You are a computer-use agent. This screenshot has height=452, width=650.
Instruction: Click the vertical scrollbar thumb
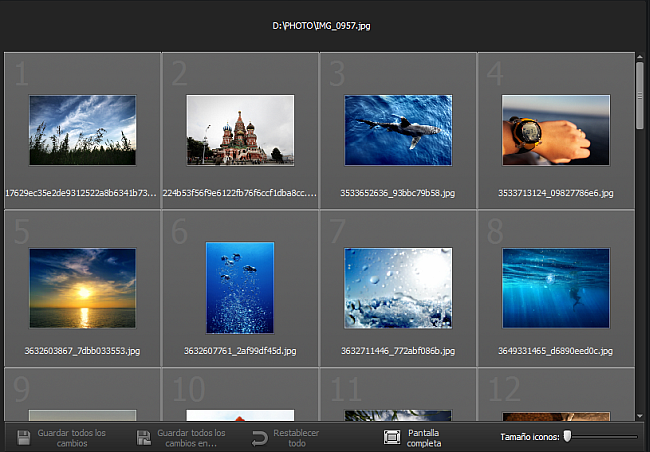tap(640, 95)
